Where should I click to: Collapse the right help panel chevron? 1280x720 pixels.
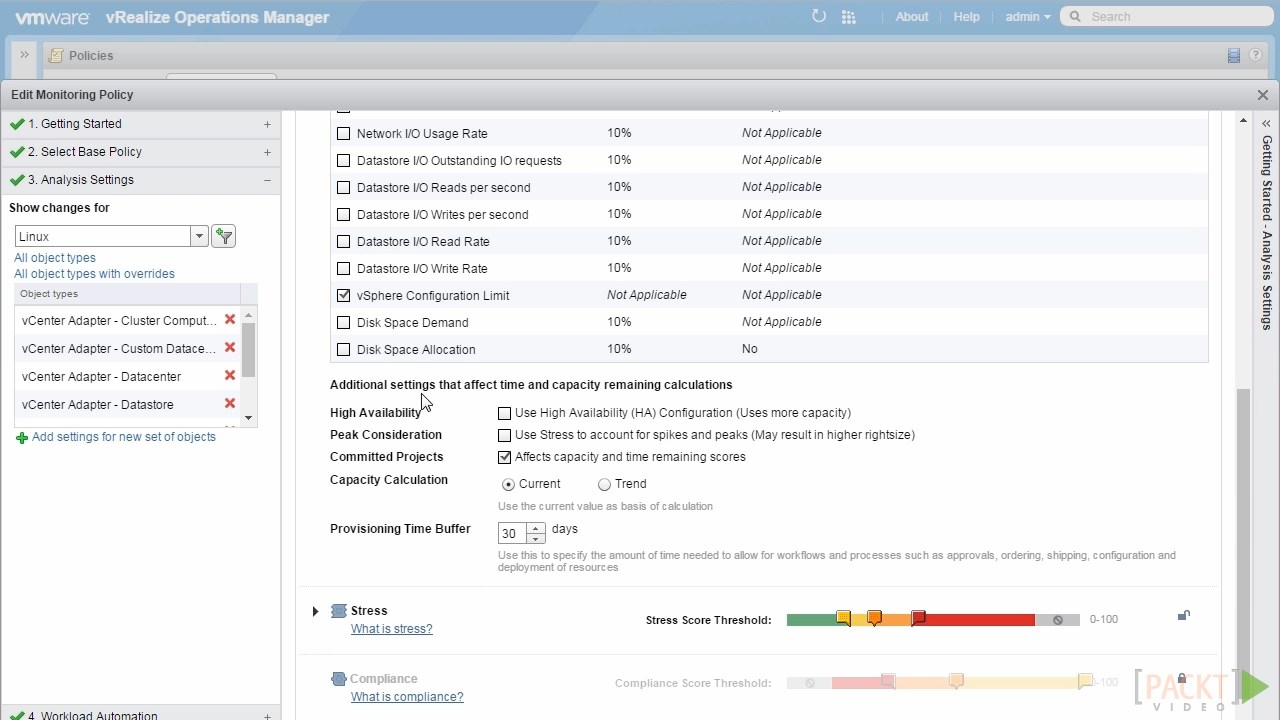(1266, 124)
